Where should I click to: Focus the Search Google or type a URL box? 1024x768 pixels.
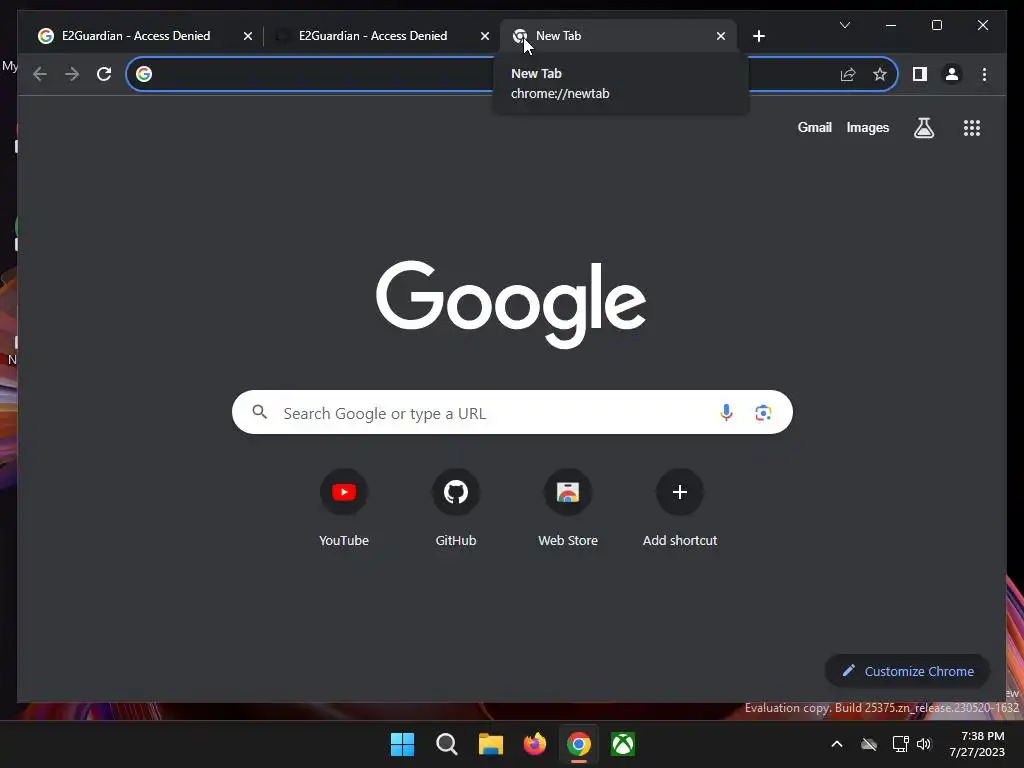click(x=512, y=413)
